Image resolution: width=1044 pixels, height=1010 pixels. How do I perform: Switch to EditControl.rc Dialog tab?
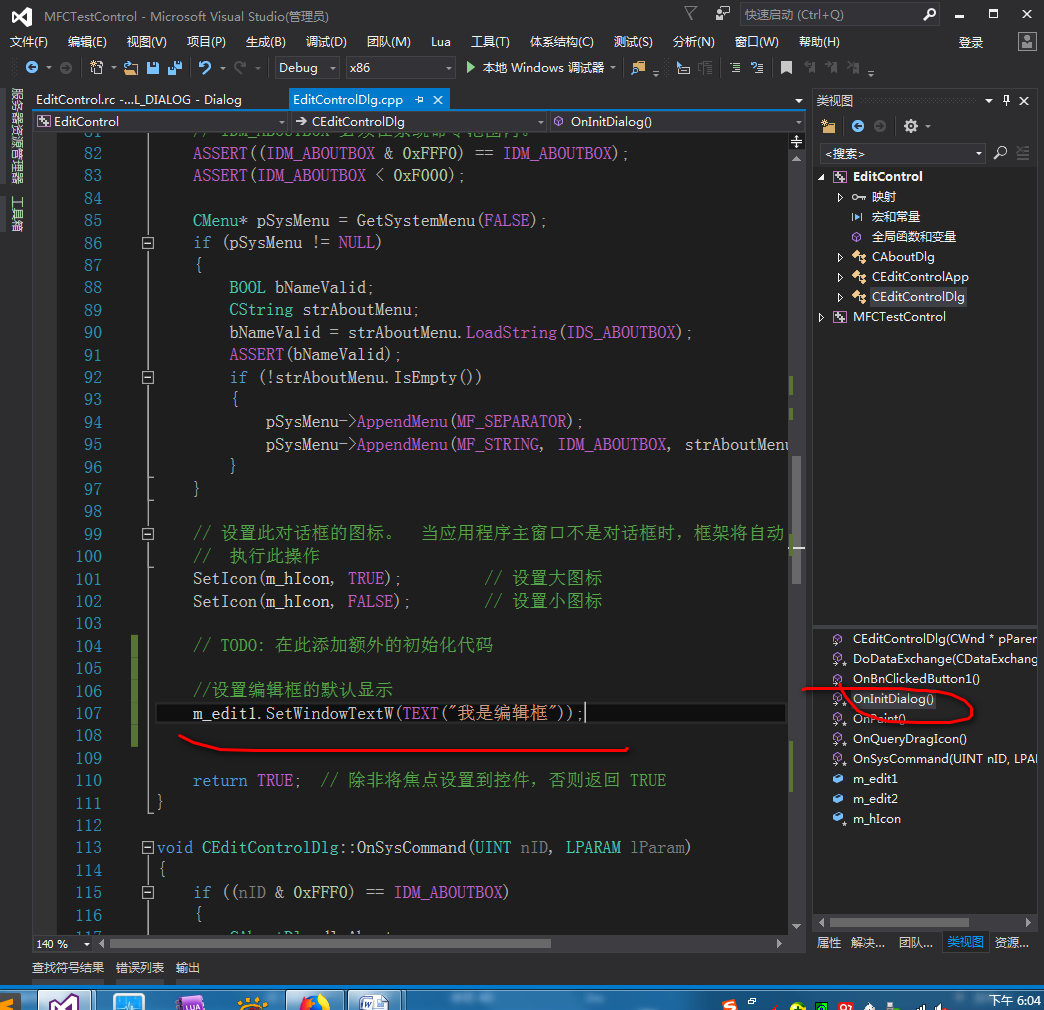click(138, 100)
